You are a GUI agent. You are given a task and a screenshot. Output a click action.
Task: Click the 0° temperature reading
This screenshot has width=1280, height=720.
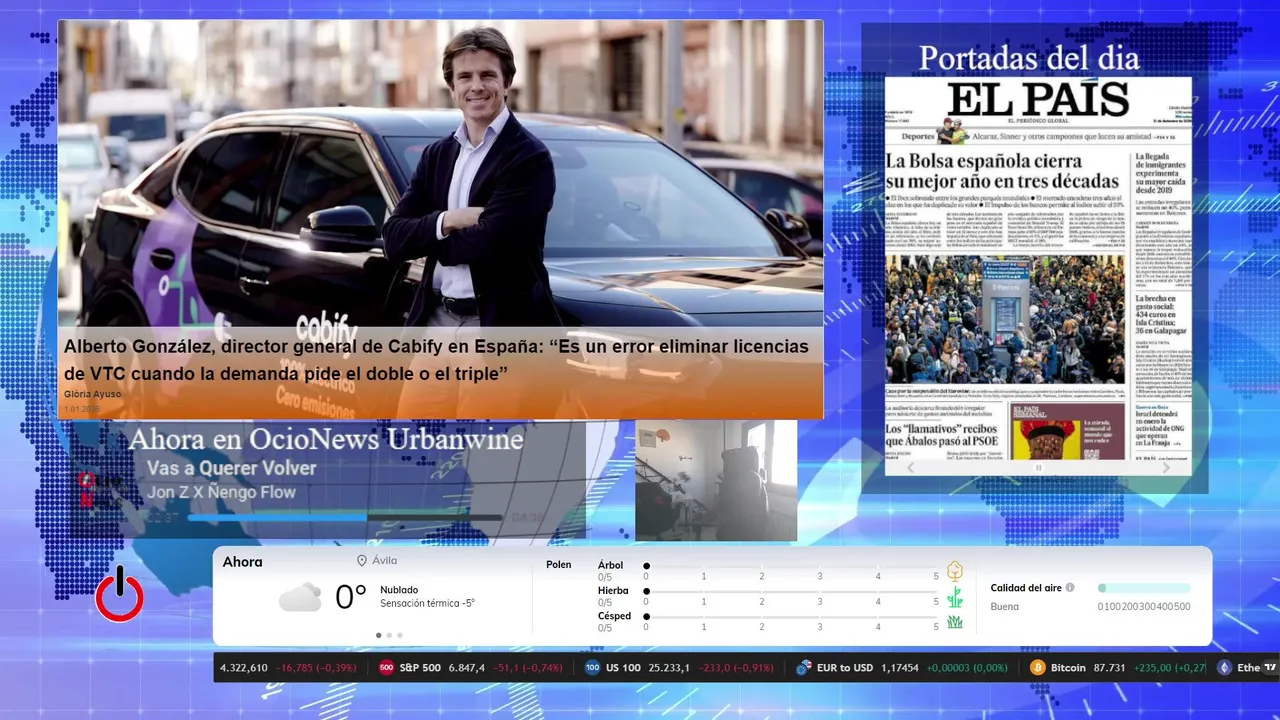click(350, 597)
